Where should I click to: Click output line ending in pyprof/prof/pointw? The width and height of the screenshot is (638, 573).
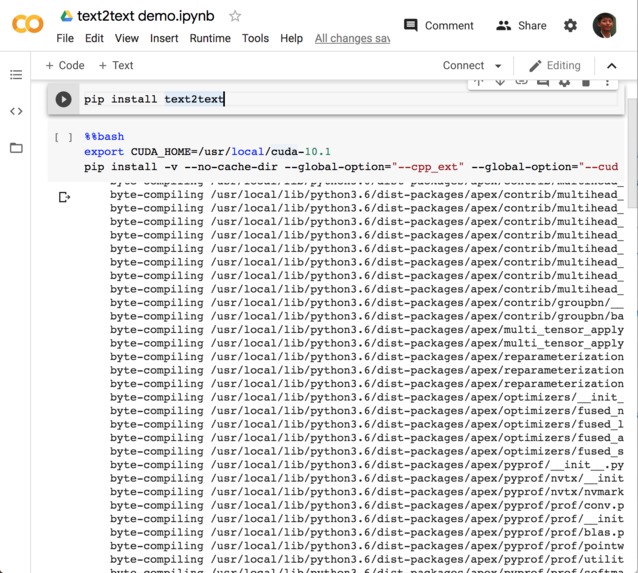point(367,546)
